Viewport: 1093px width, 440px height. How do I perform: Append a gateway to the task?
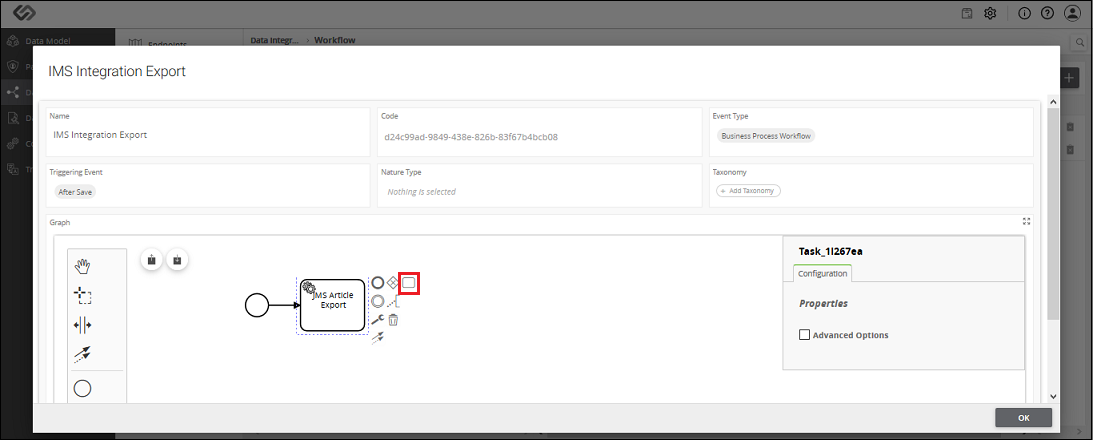(392, 282)
